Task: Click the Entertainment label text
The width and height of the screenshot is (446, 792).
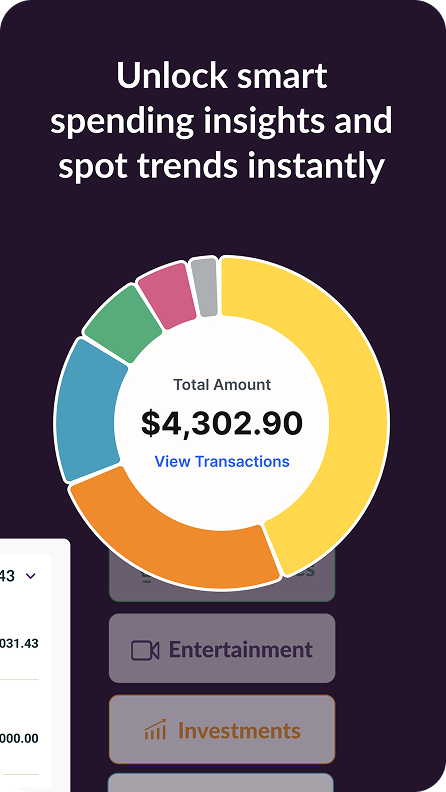Action: tap(240, 649)
